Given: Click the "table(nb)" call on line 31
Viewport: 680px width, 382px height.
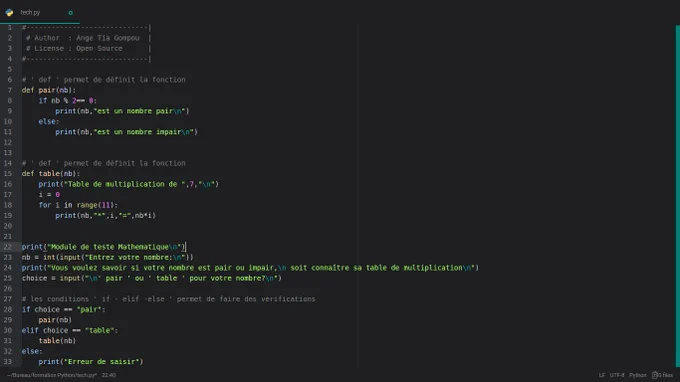Looking at the screenshot, I should 57,340.
